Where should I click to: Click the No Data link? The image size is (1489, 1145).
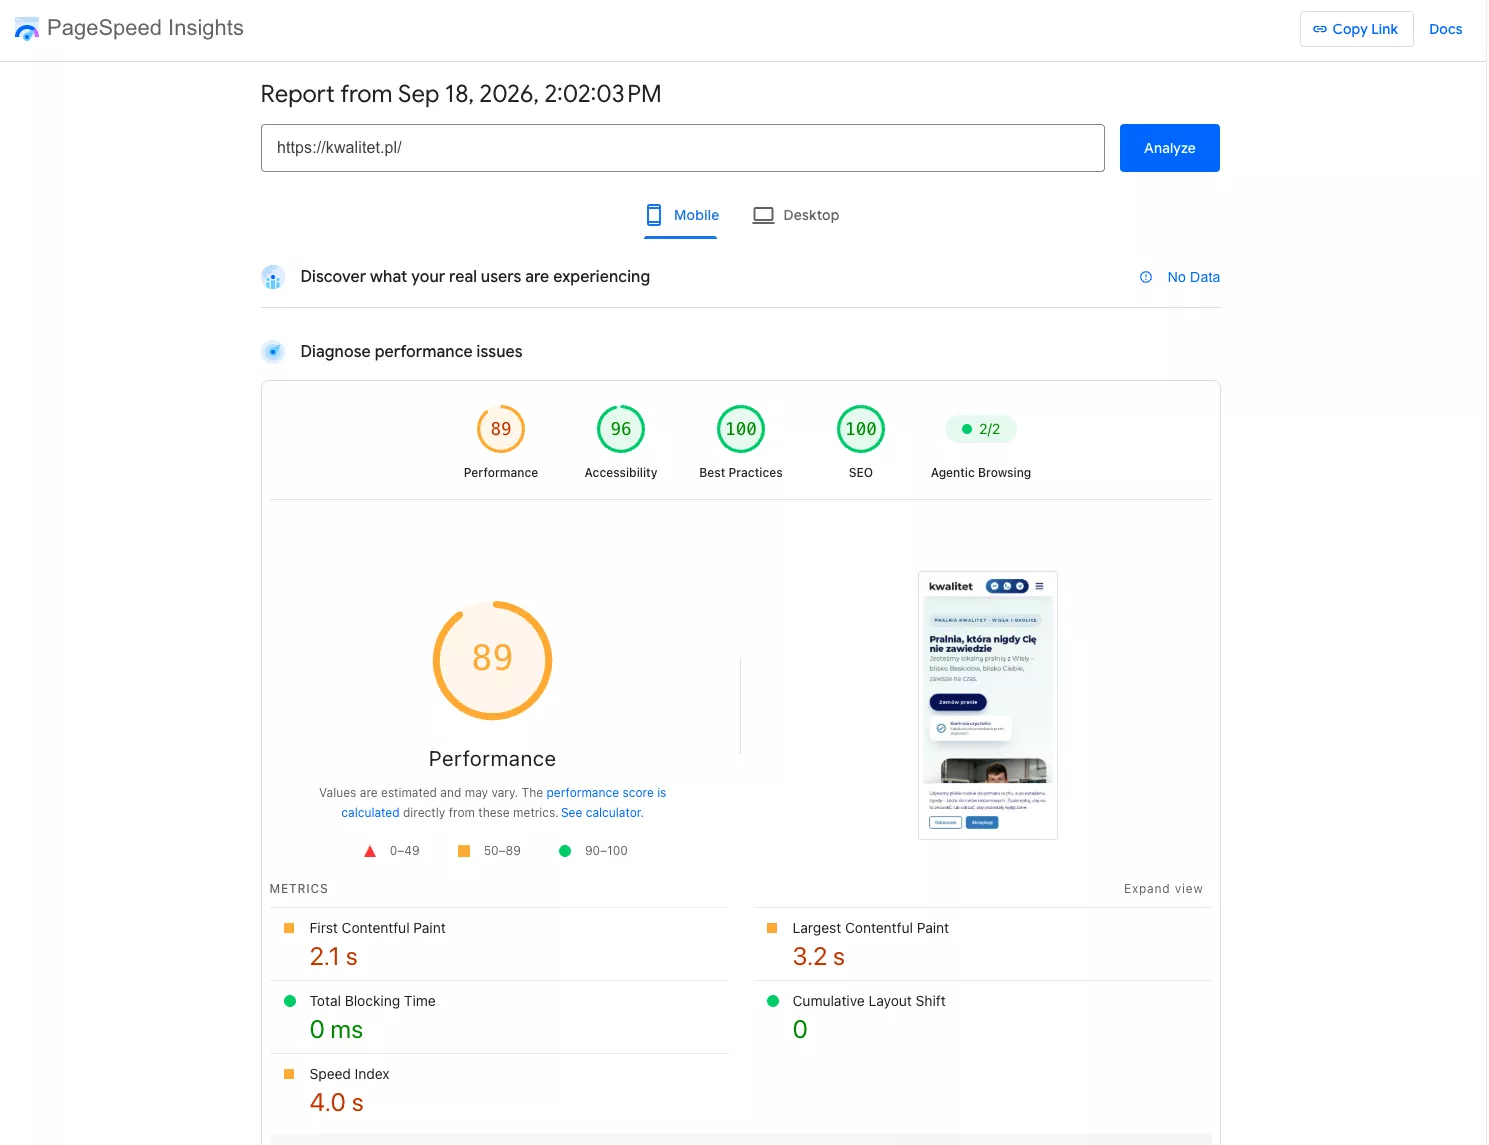[1193, 277]
